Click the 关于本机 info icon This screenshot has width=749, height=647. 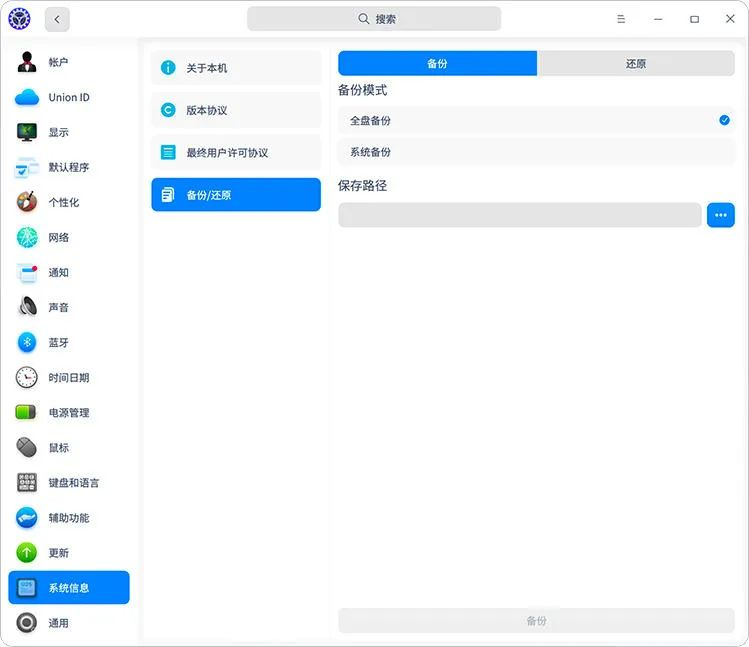(168, 68)
